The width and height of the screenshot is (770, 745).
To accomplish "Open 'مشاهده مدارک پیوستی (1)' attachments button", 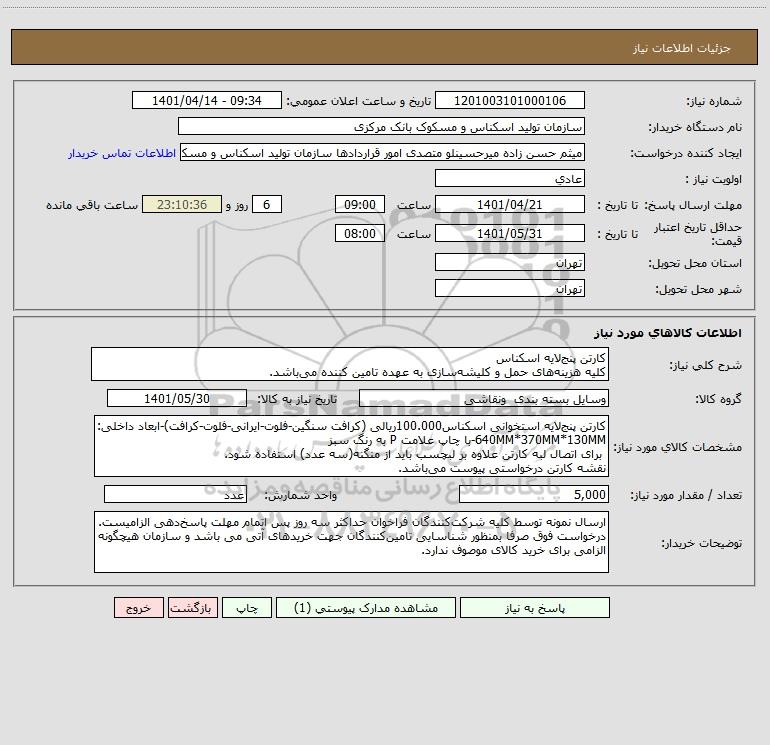I will pyautogui.click(x=366, y=608).
